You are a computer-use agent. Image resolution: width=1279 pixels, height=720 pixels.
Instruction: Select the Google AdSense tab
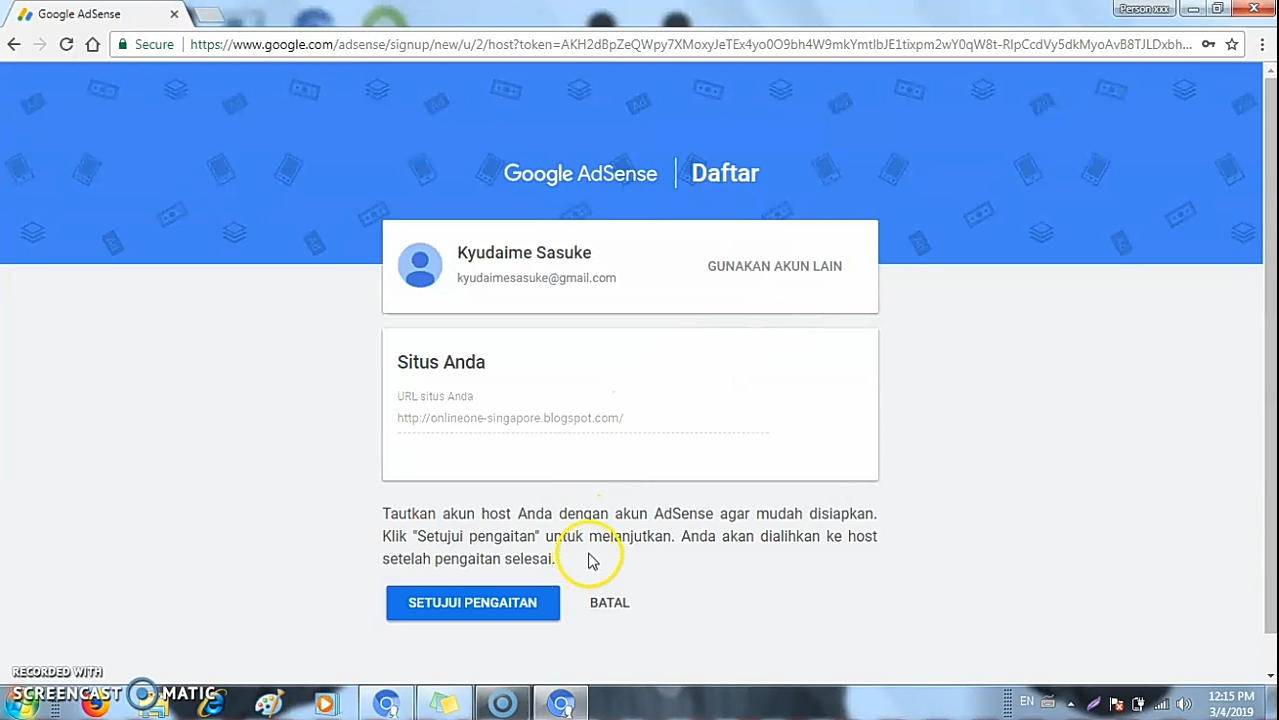97,14
